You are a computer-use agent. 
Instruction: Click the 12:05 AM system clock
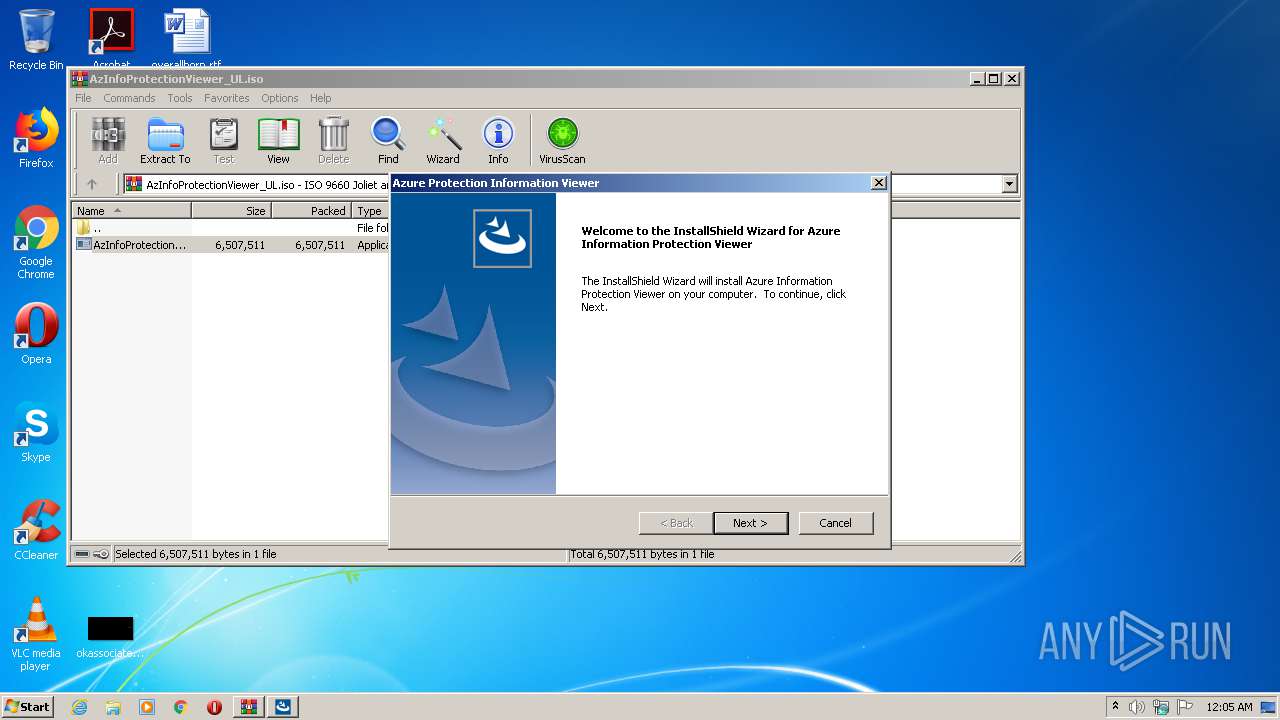1229,707
